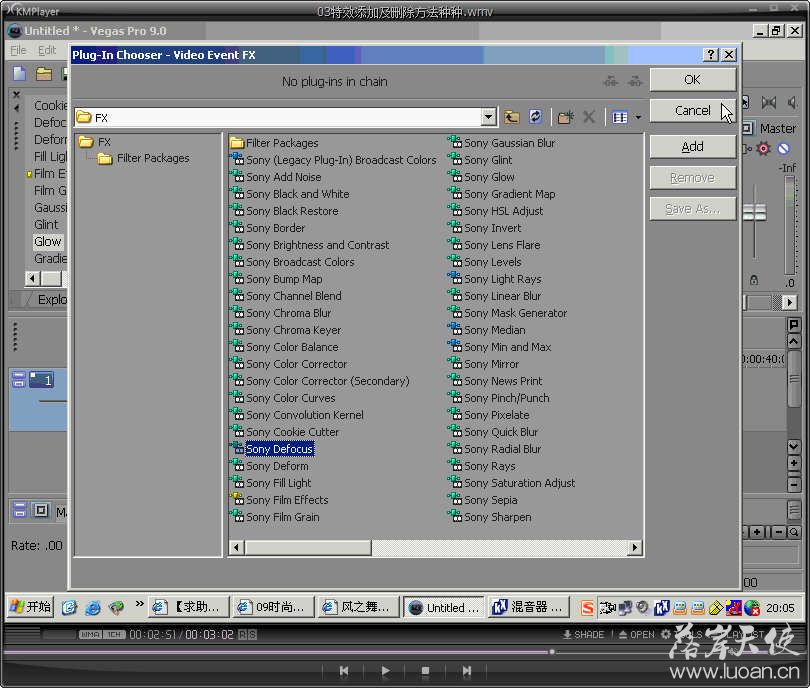The height and width of the screenshot is (688, 810).
Task: Select Glow in the Vegas effects list
Action: pos(48,242)
